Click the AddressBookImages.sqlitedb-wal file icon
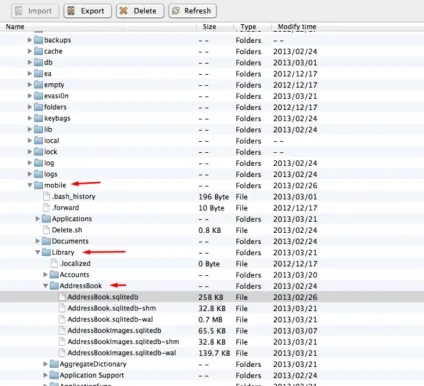 pyautogui.click(x=62, y=353)
